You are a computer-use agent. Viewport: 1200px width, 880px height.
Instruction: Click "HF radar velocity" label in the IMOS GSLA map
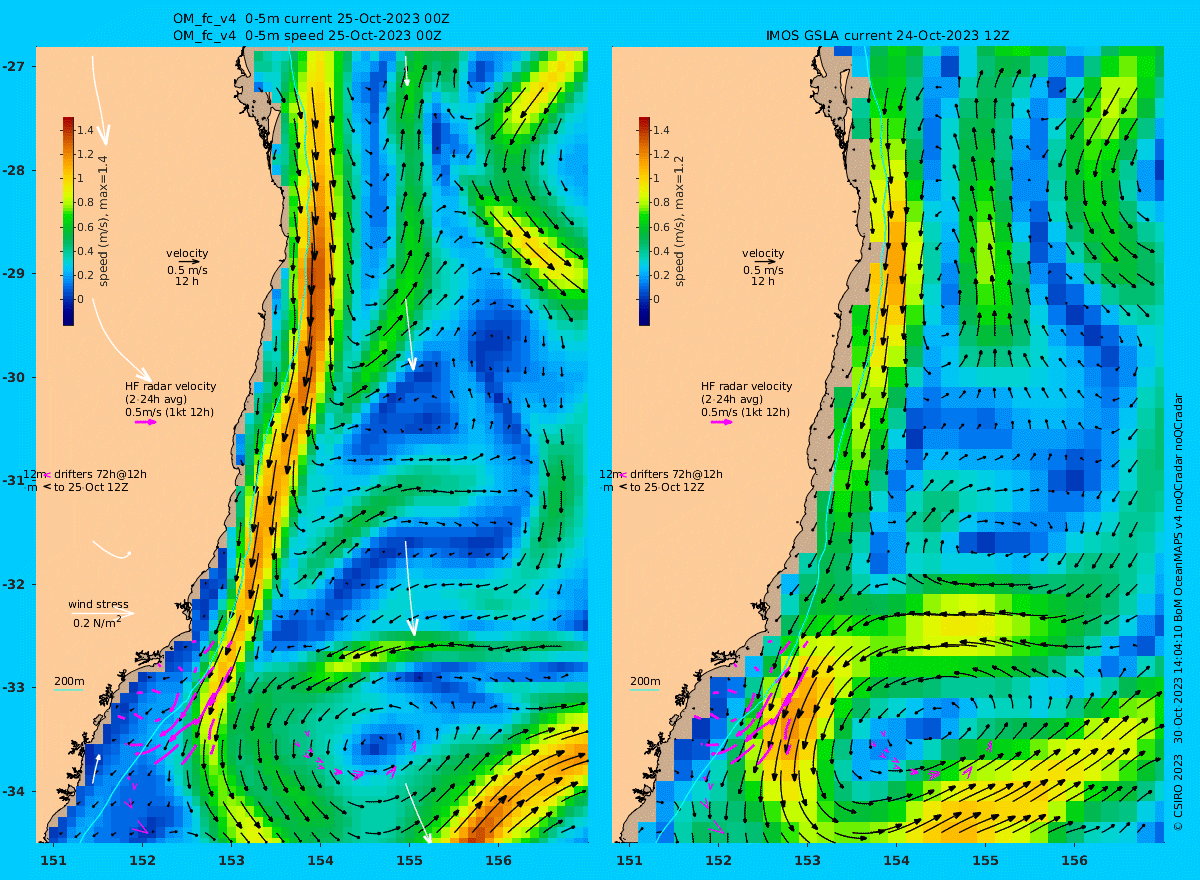coord(746,386)
